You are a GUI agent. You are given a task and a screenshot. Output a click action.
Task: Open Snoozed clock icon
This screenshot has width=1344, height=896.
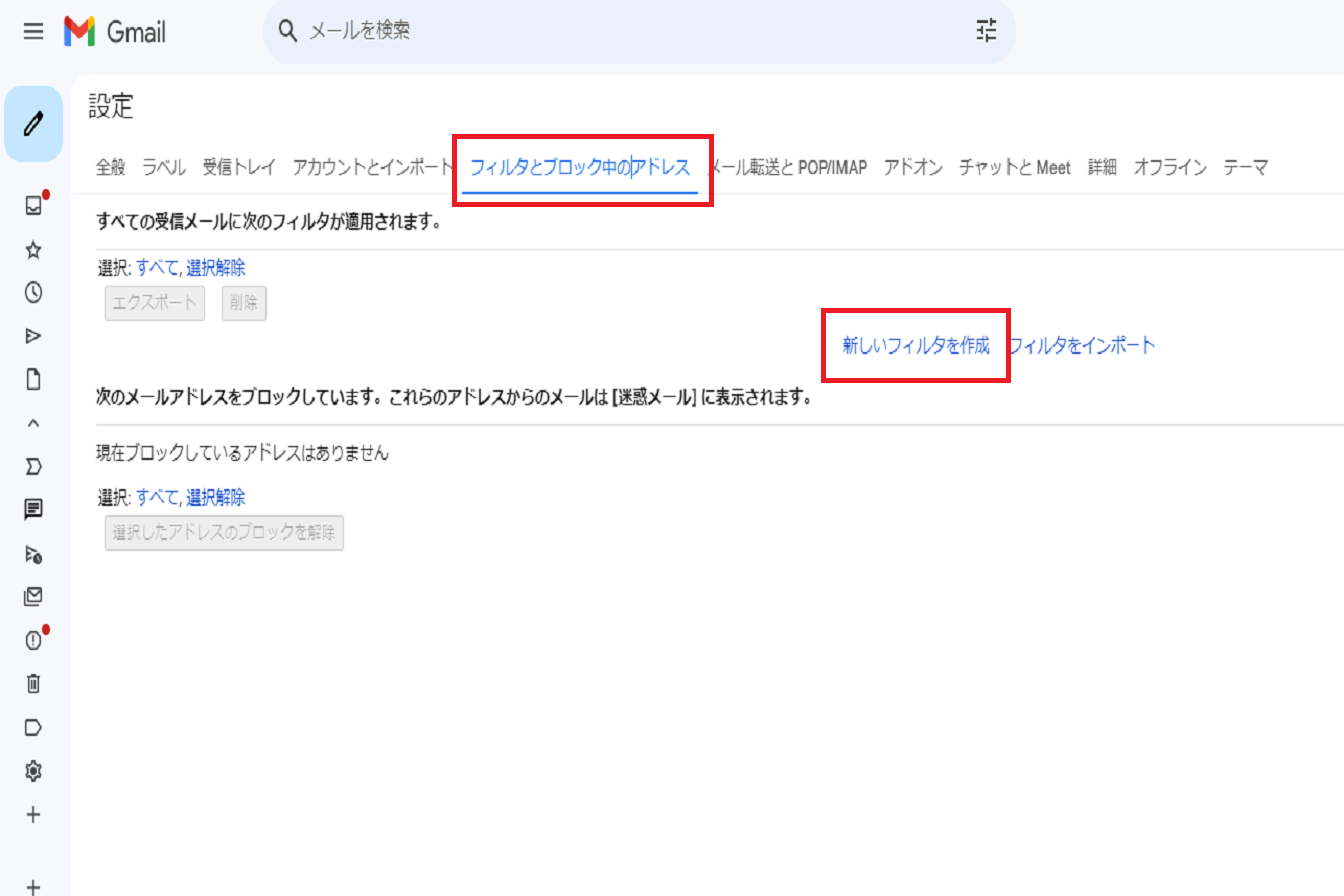pyautogui.click(x=33, y=292)
